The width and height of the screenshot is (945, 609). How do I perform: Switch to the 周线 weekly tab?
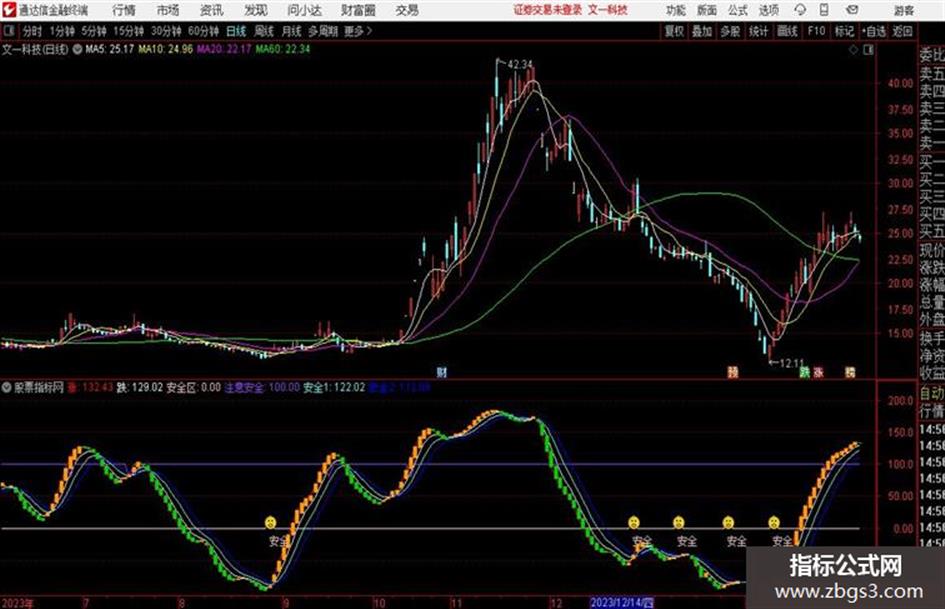[264, 31]
